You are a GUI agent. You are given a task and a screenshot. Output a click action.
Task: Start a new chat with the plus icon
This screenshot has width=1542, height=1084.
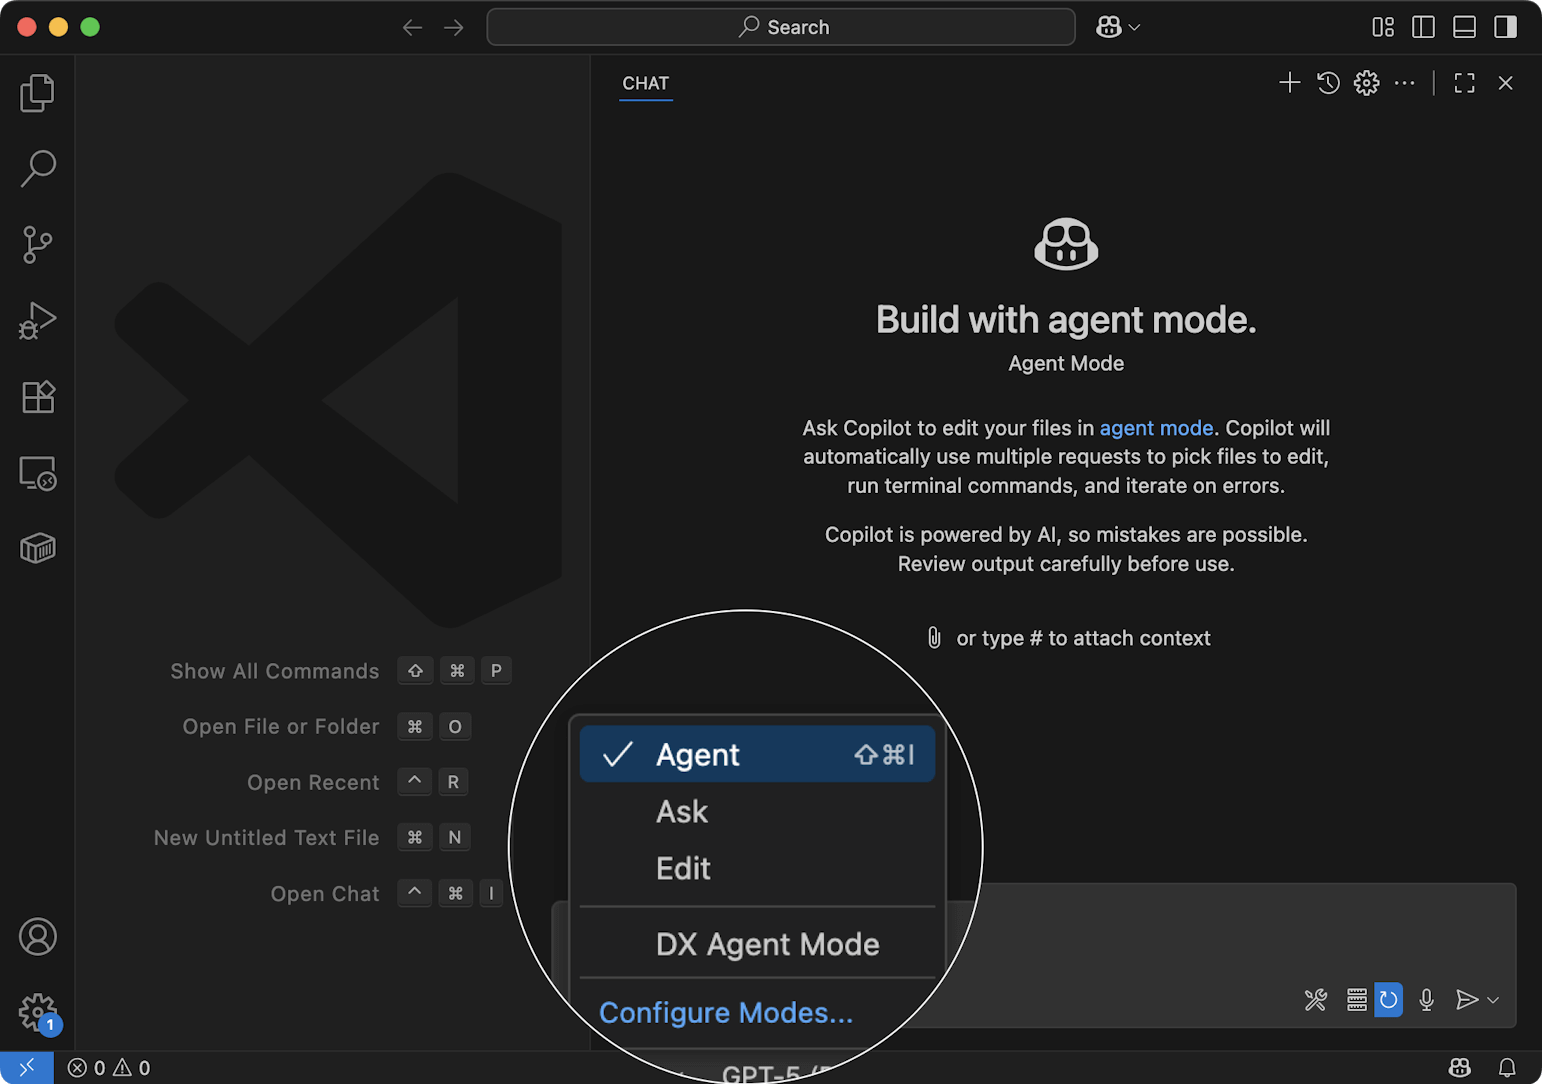[1289, 83]
